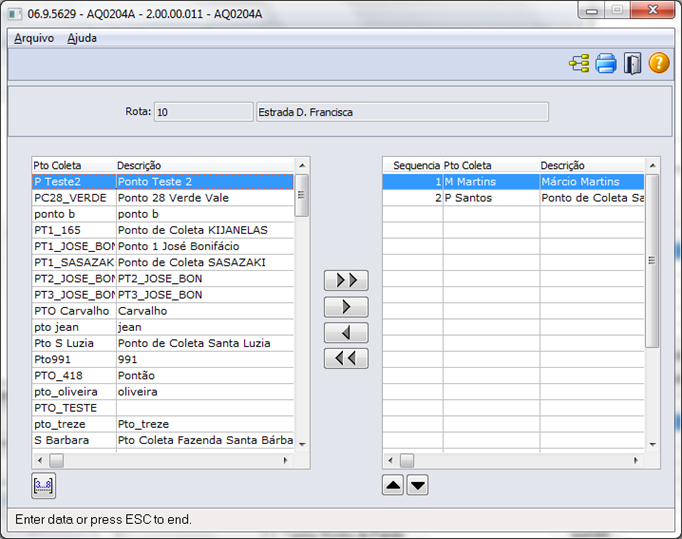This screenshot has height=539, width=682.
Task: Select the PC28_VERDE row
Action: pyautogui.click(x=163, y=198)
